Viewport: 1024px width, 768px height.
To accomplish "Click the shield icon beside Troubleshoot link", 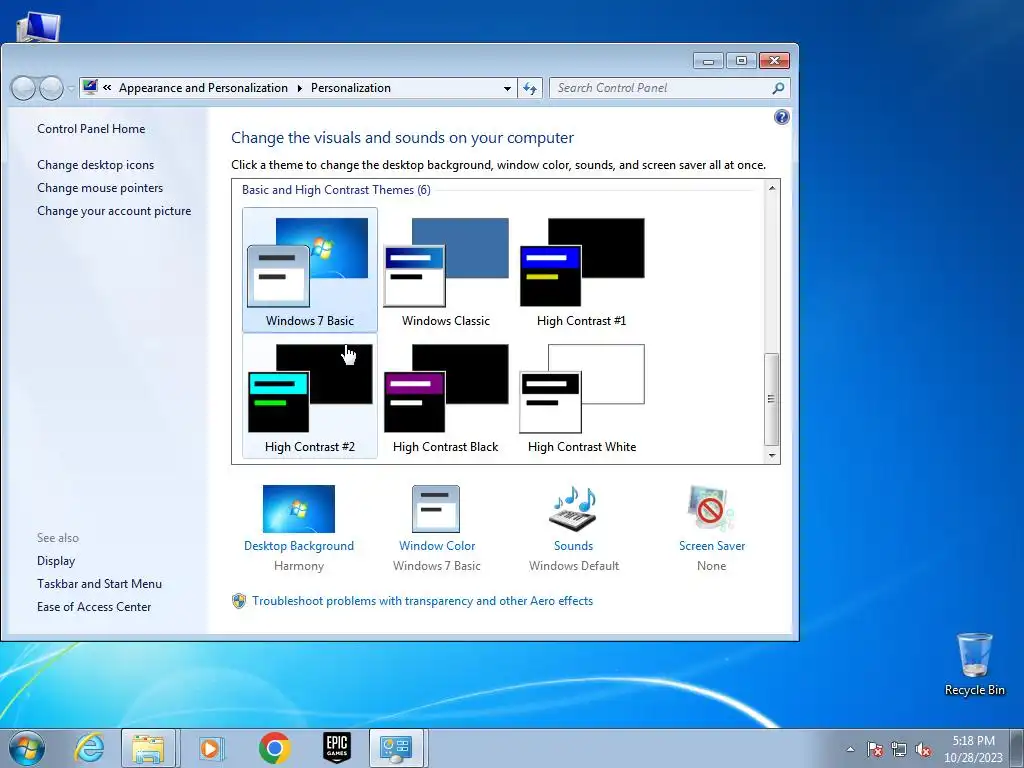I will (239, 601).
